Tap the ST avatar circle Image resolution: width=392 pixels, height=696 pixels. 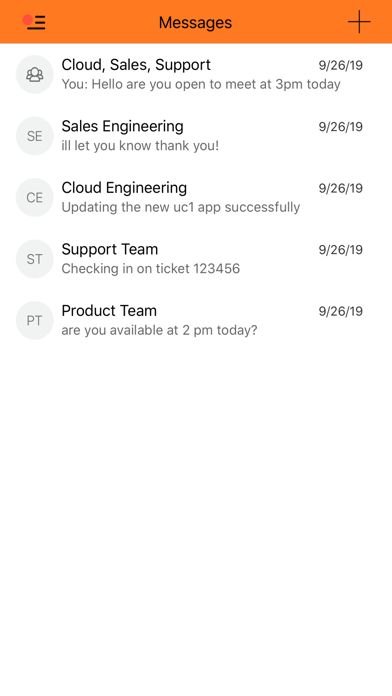point(35,259)
